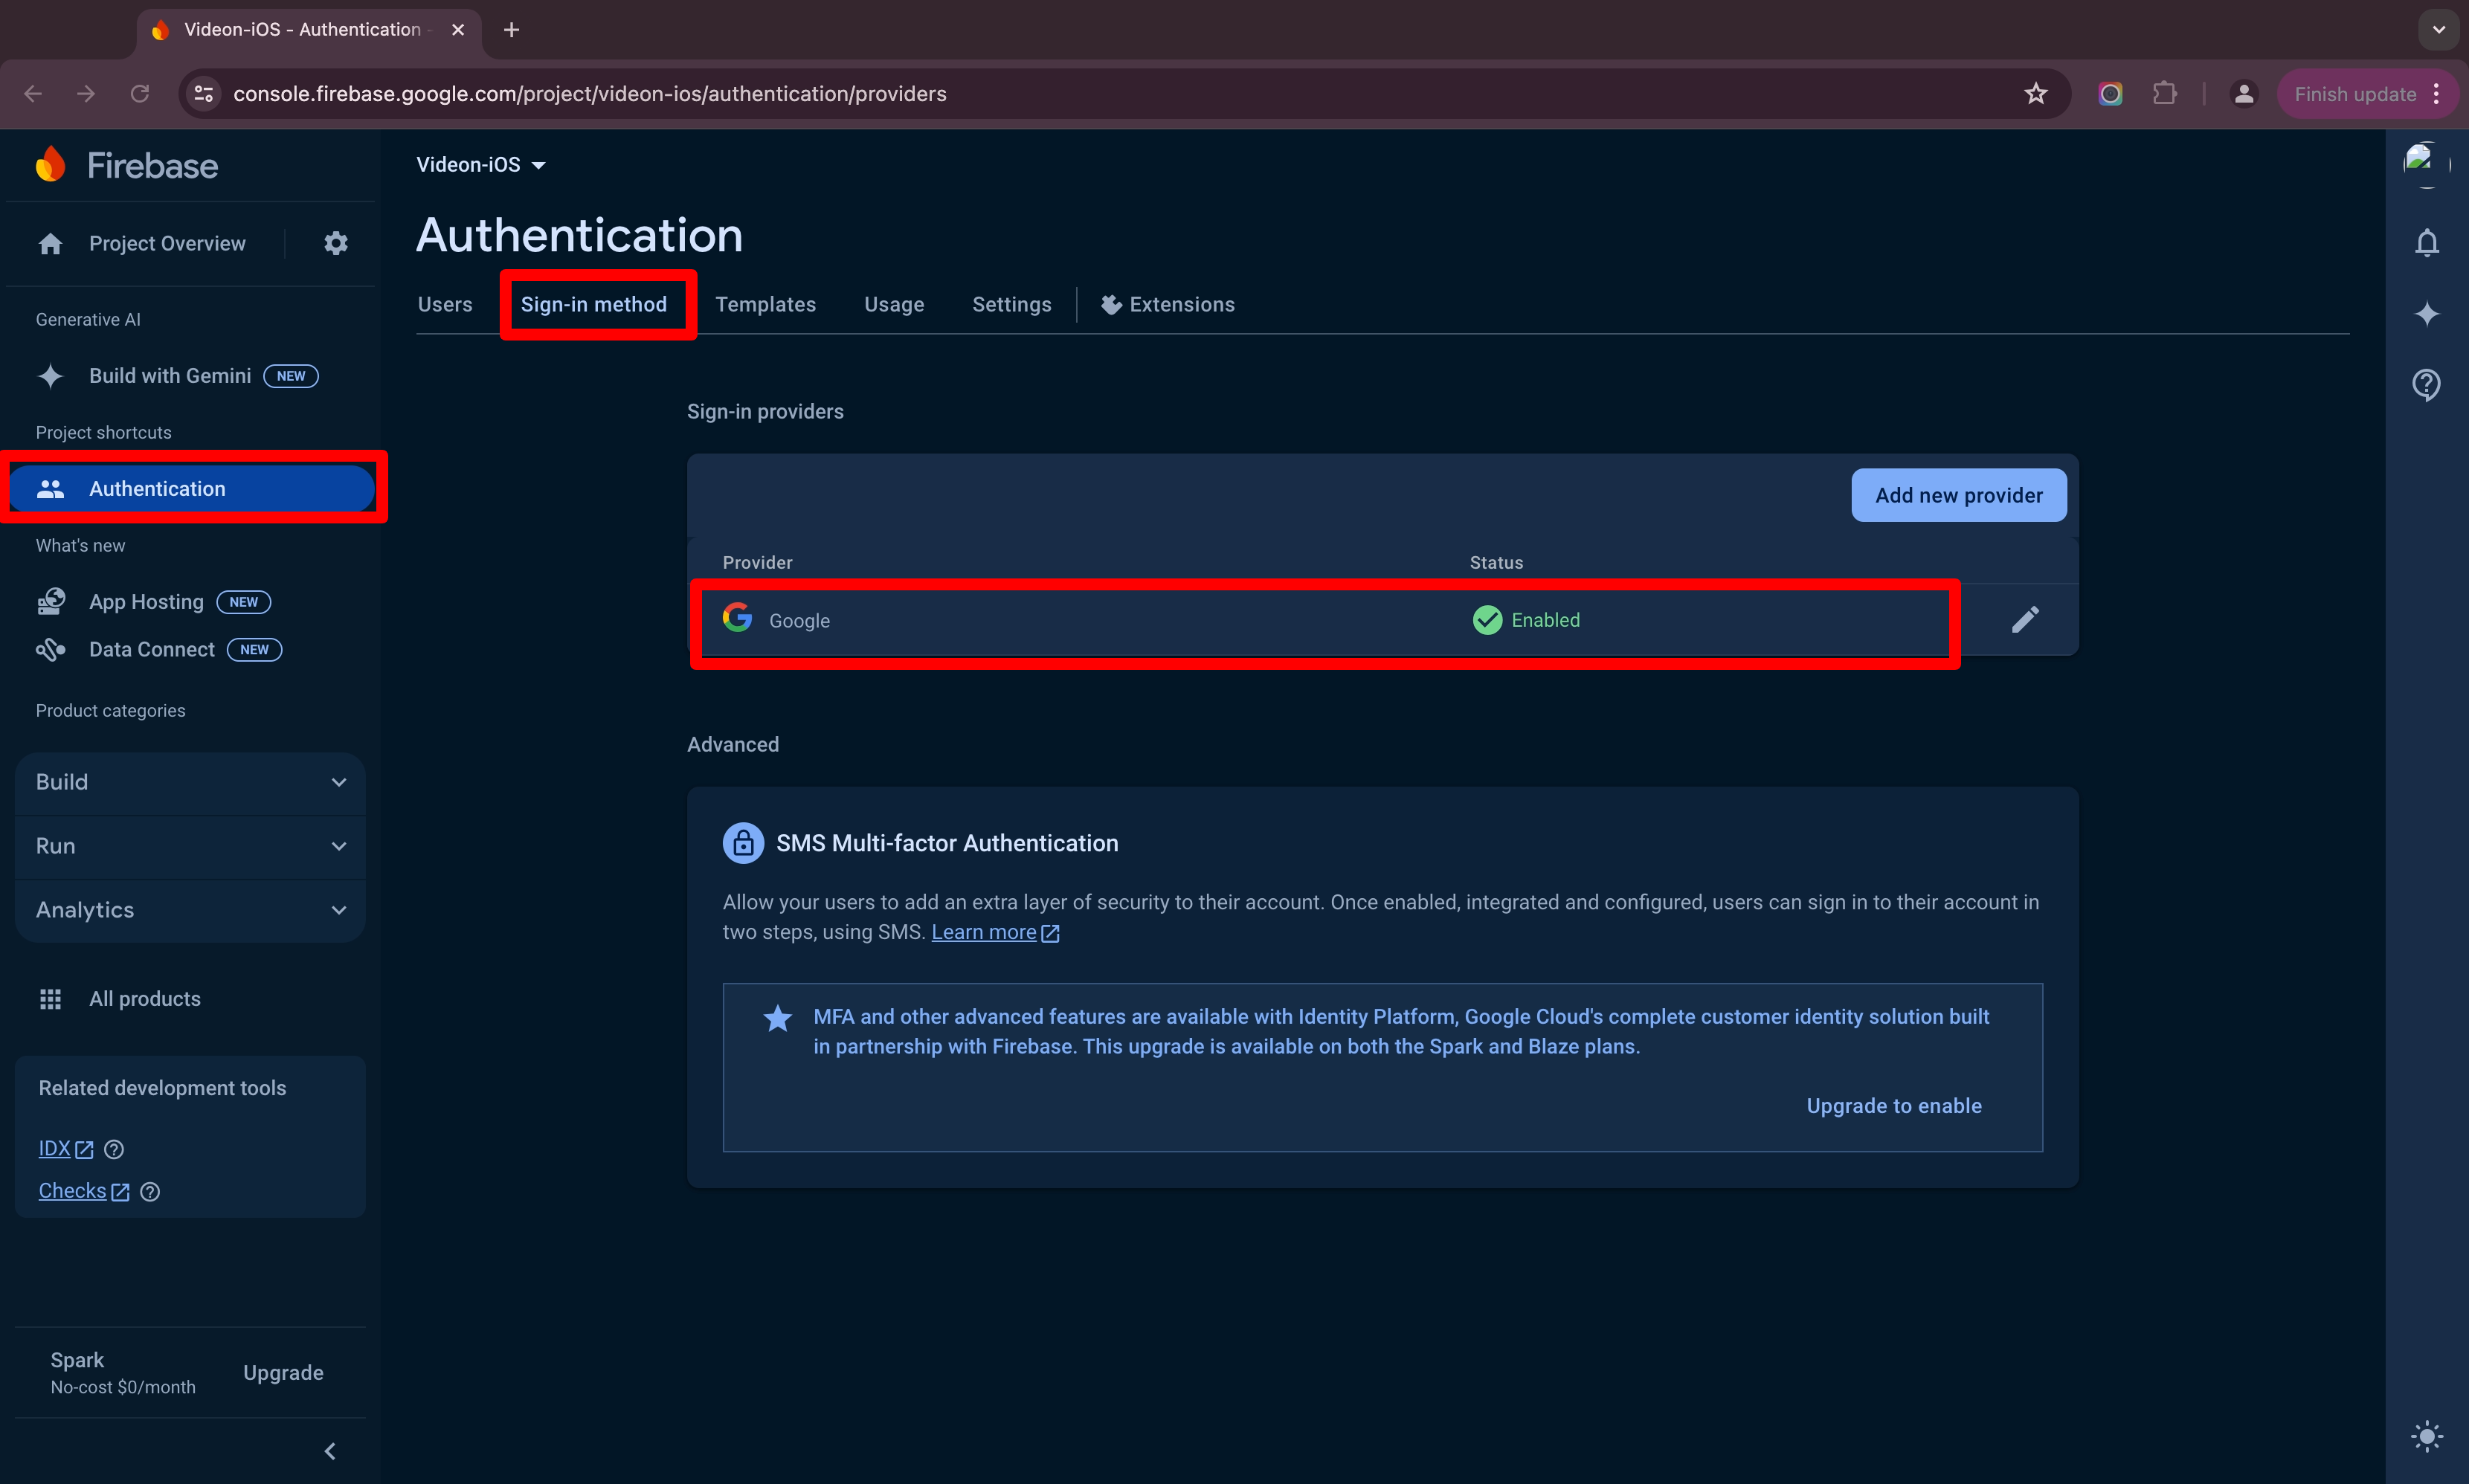Go forward in browser history
2469x1484 pixels.
(x=86, y=94)
